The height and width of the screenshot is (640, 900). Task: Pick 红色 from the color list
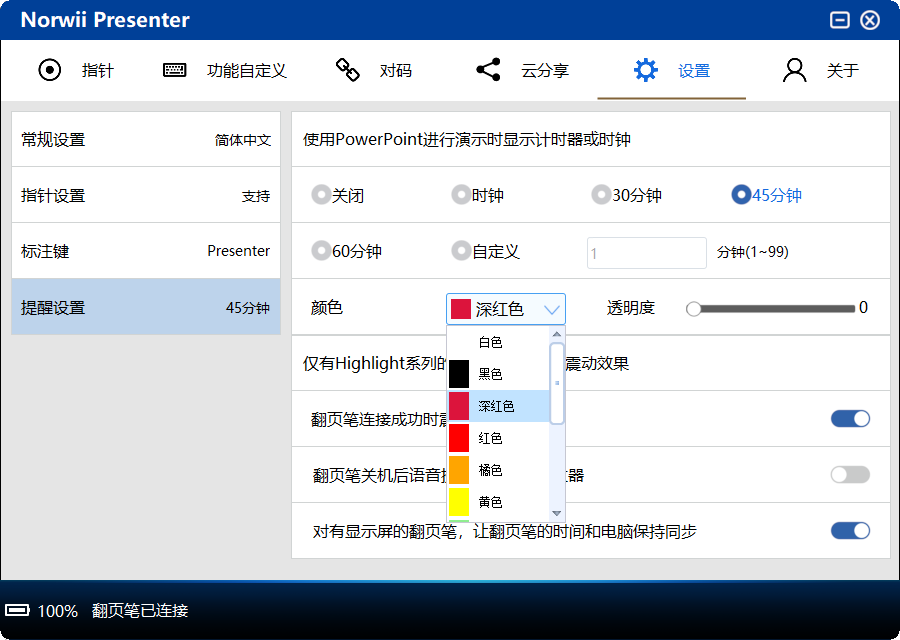[498, 438]
